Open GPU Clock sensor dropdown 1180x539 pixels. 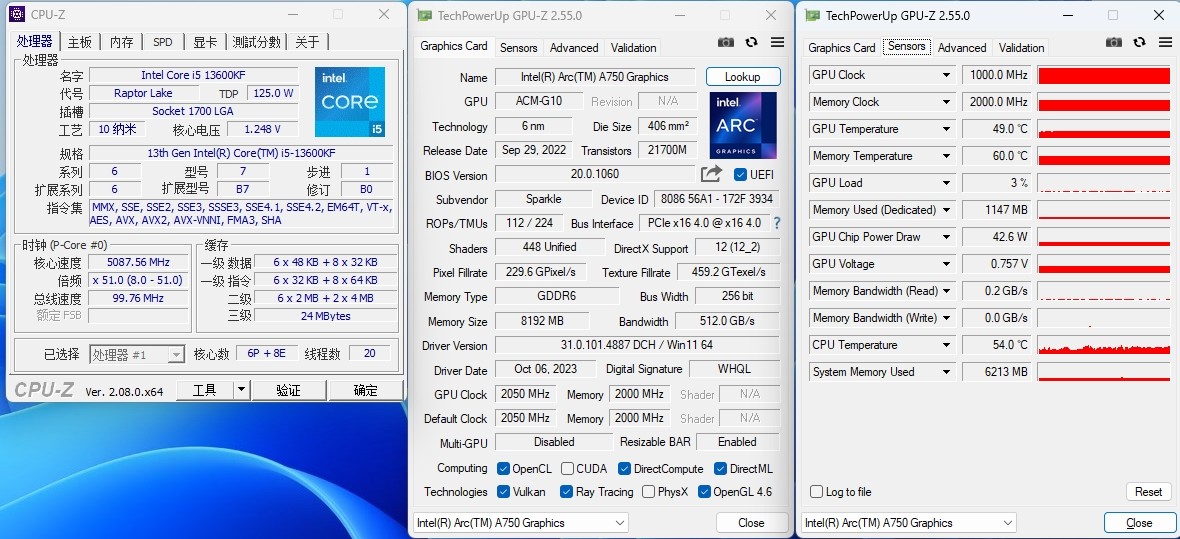(x=946, y=75)
